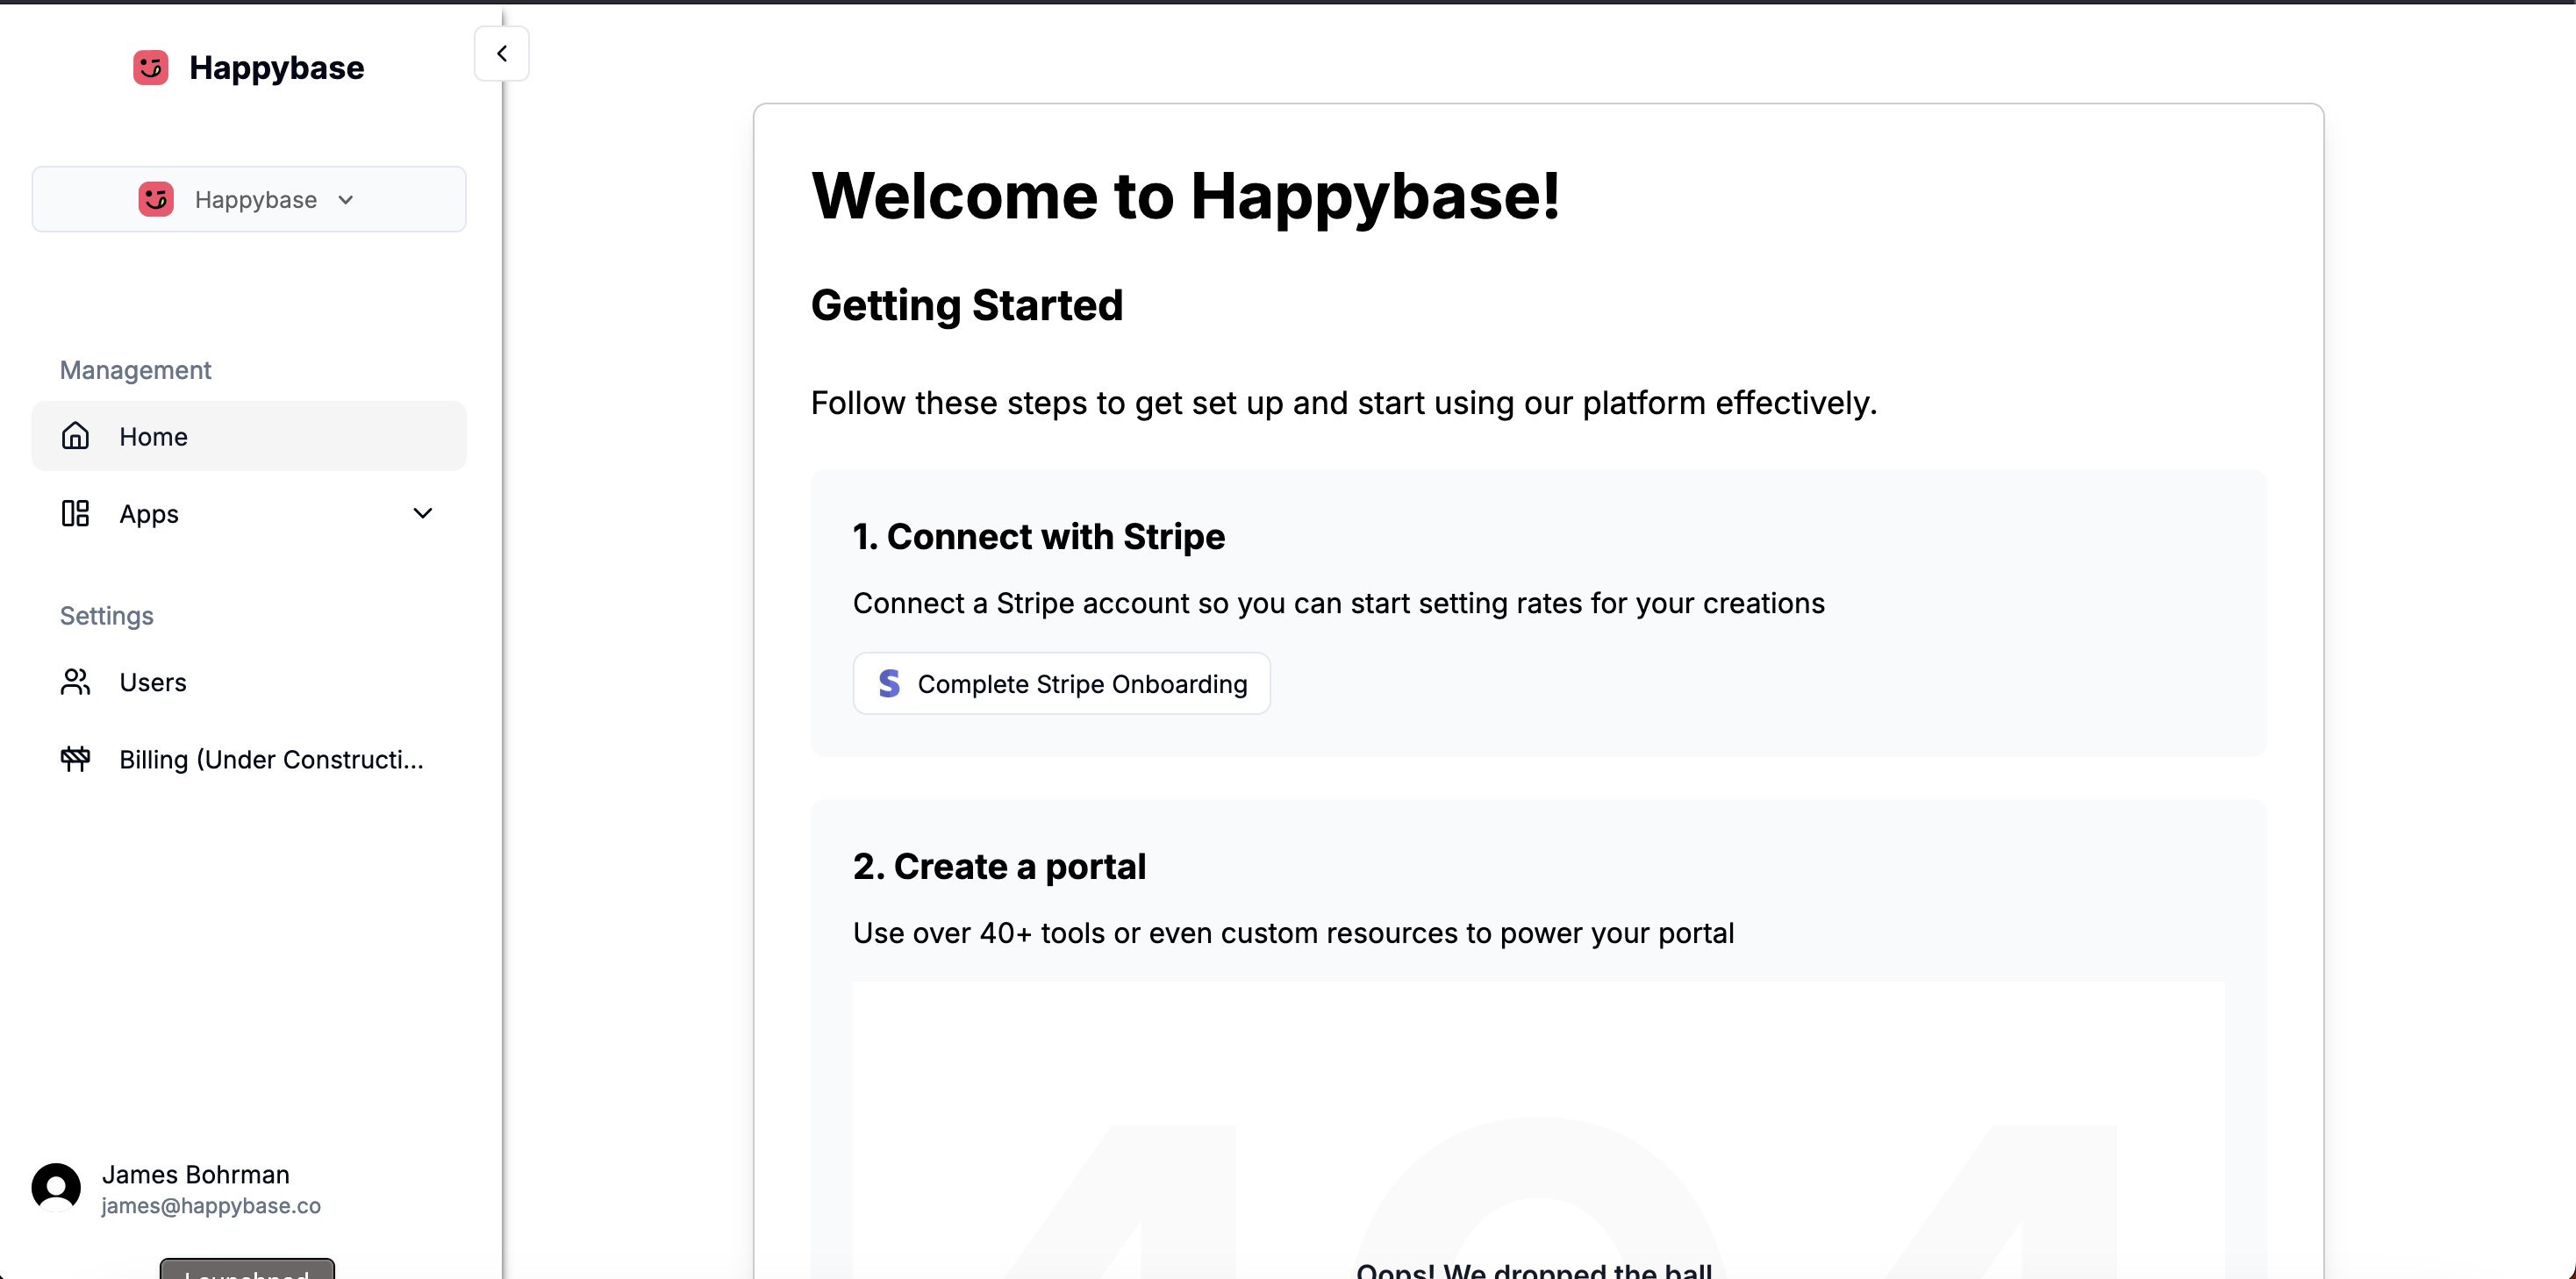Viewport: 2576px width, 1279px height.
Task: Click the '1. Connect with Stripe' heading
Action: (x=1039, y=536)
